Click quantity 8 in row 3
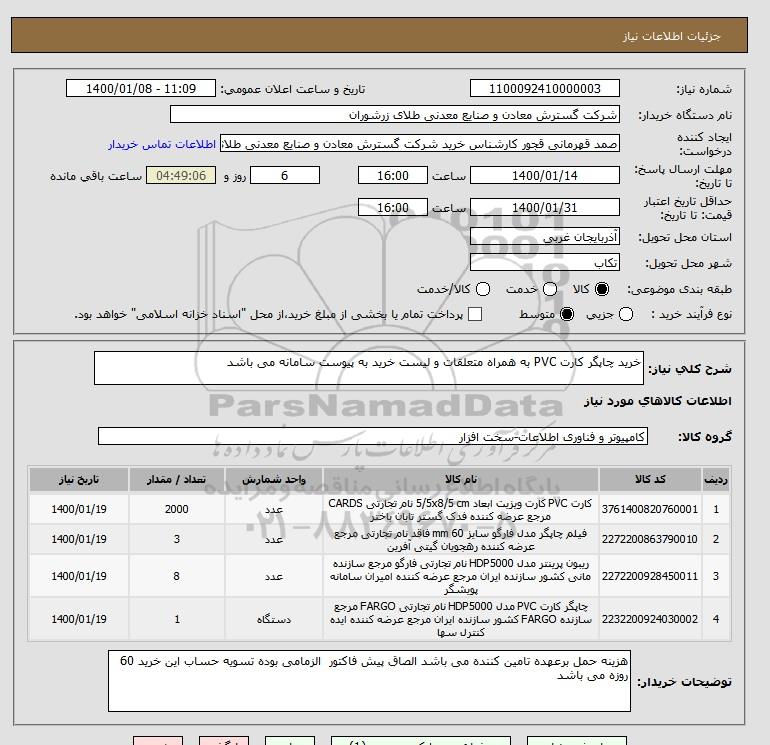Screen dimensions: 770x745 [x=177, y=576]
